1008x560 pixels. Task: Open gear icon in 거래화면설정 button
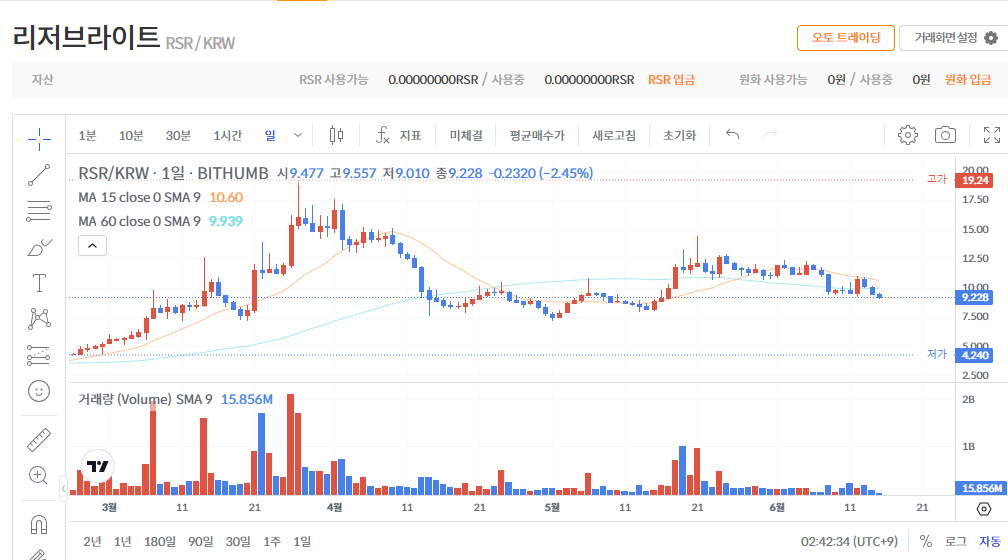(991, 38)
